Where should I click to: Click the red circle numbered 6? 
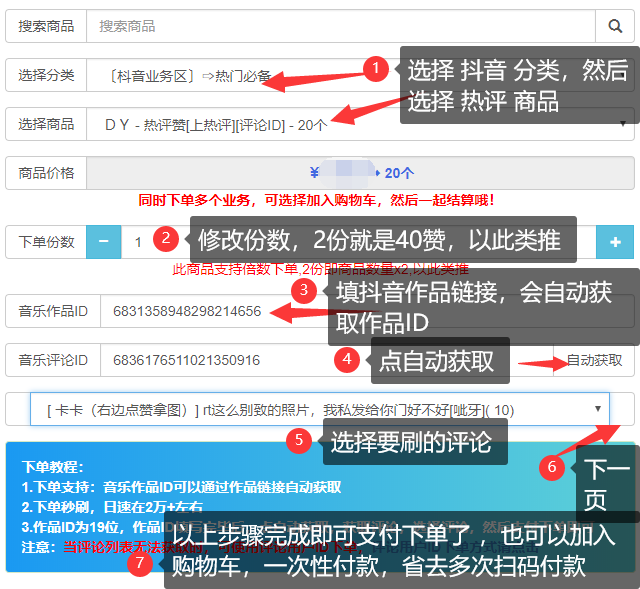tap(551, 467)
